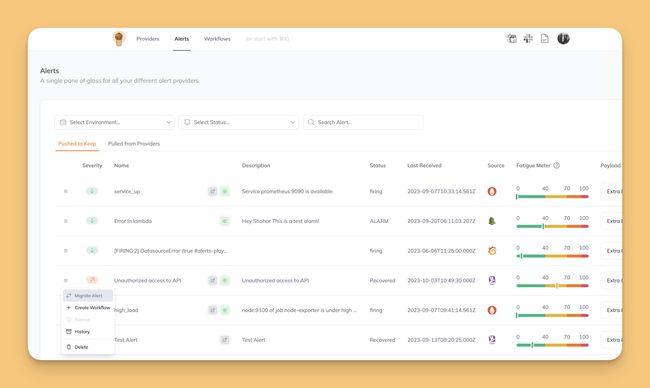Go to Workflows in top navigation
650x388 pixels.
217,39
